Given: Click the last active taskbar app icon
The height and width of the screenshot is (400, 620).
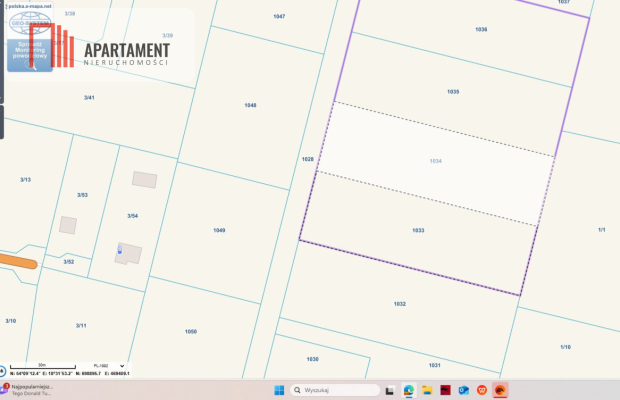Looking at the screenshot, I should tap(500, 390).
